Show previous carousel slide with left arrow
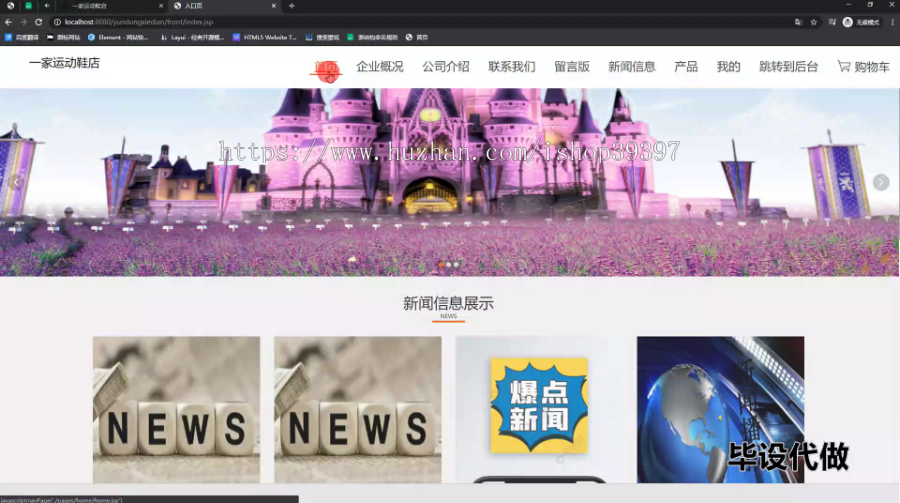Screen dimensions: 900x503 click(x=16, y=183)
